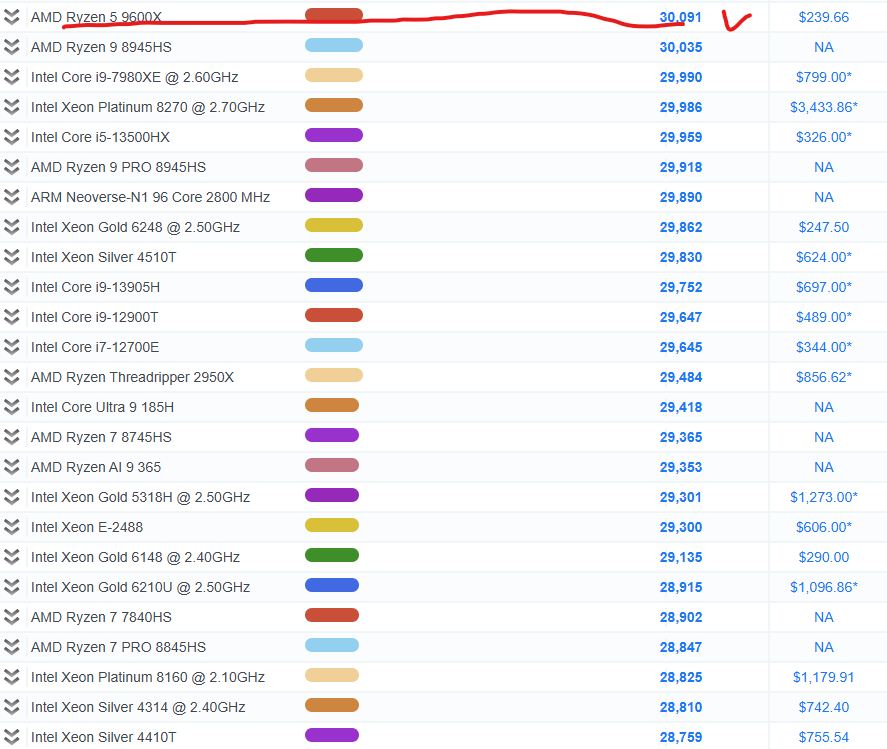
Task: Click the $856.62* price link
Action: tap(824, 377)
